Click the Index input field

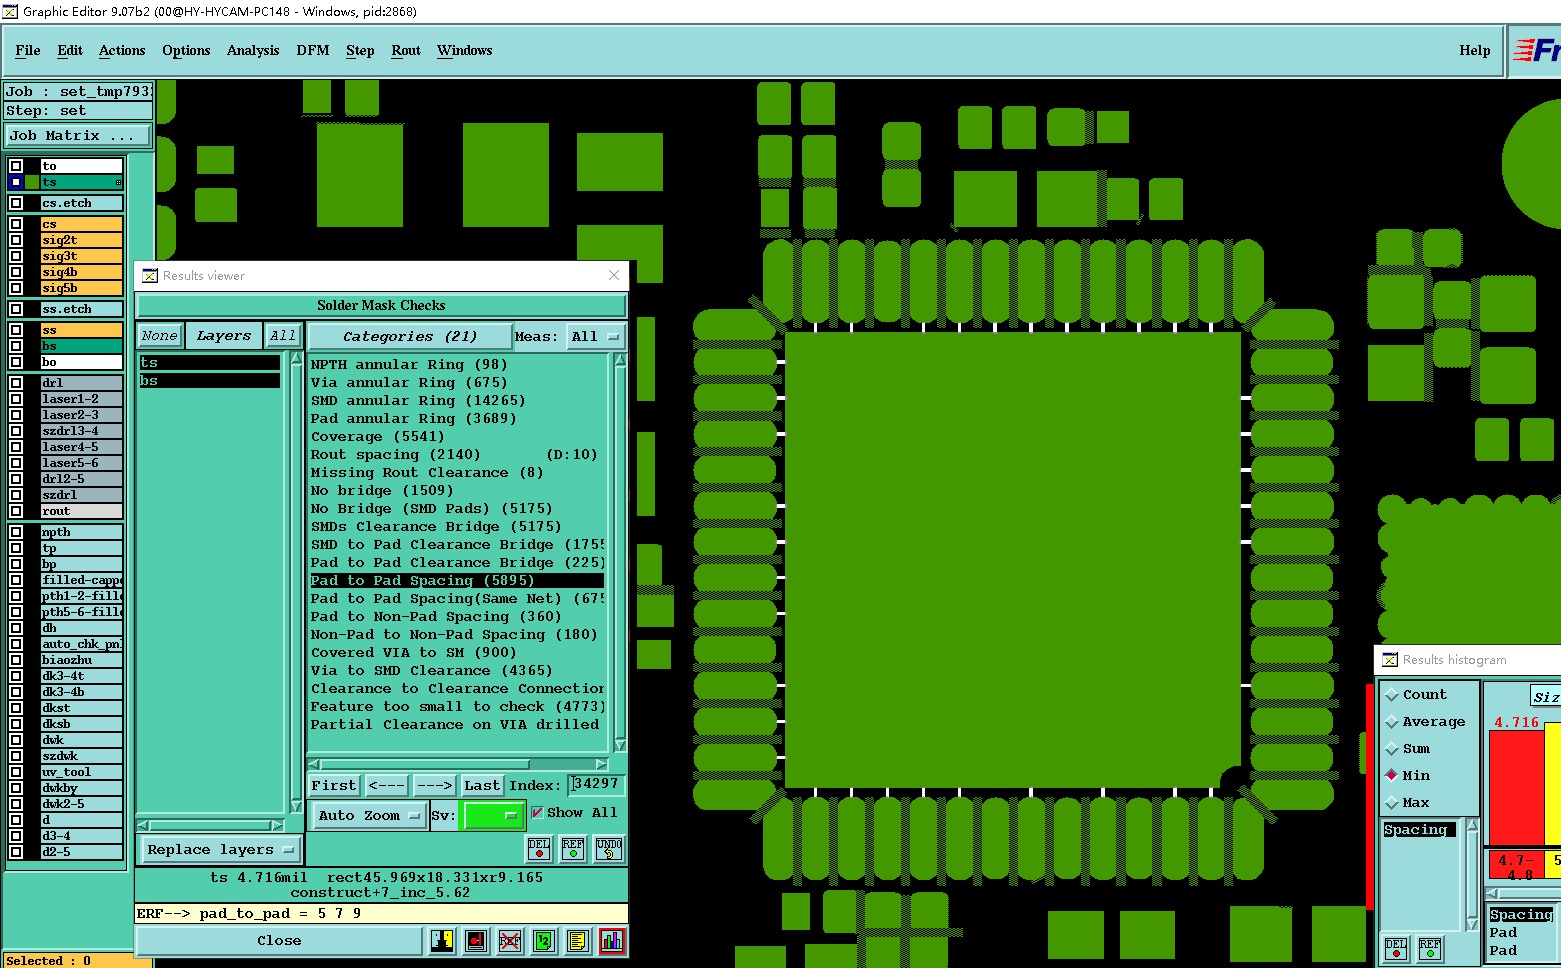(x=596, y=785)
